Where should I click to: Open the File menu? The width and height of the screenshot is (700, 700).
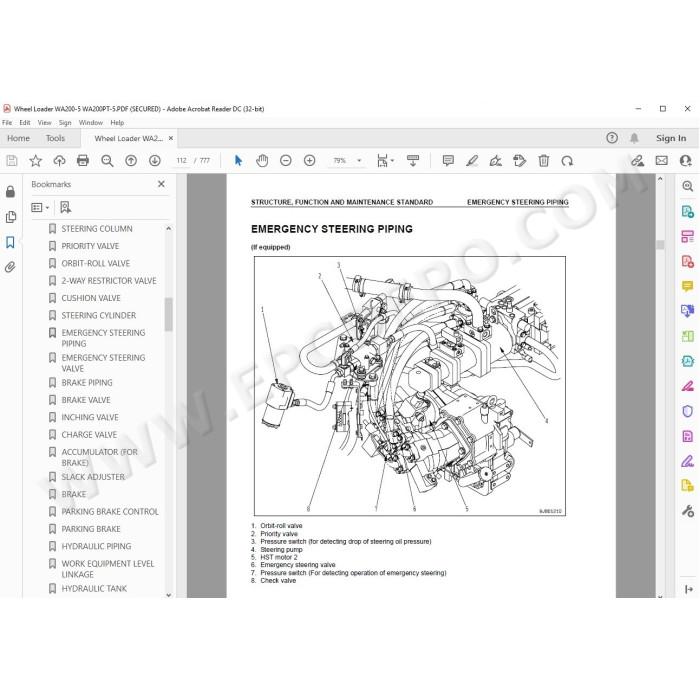click(7, 123)
